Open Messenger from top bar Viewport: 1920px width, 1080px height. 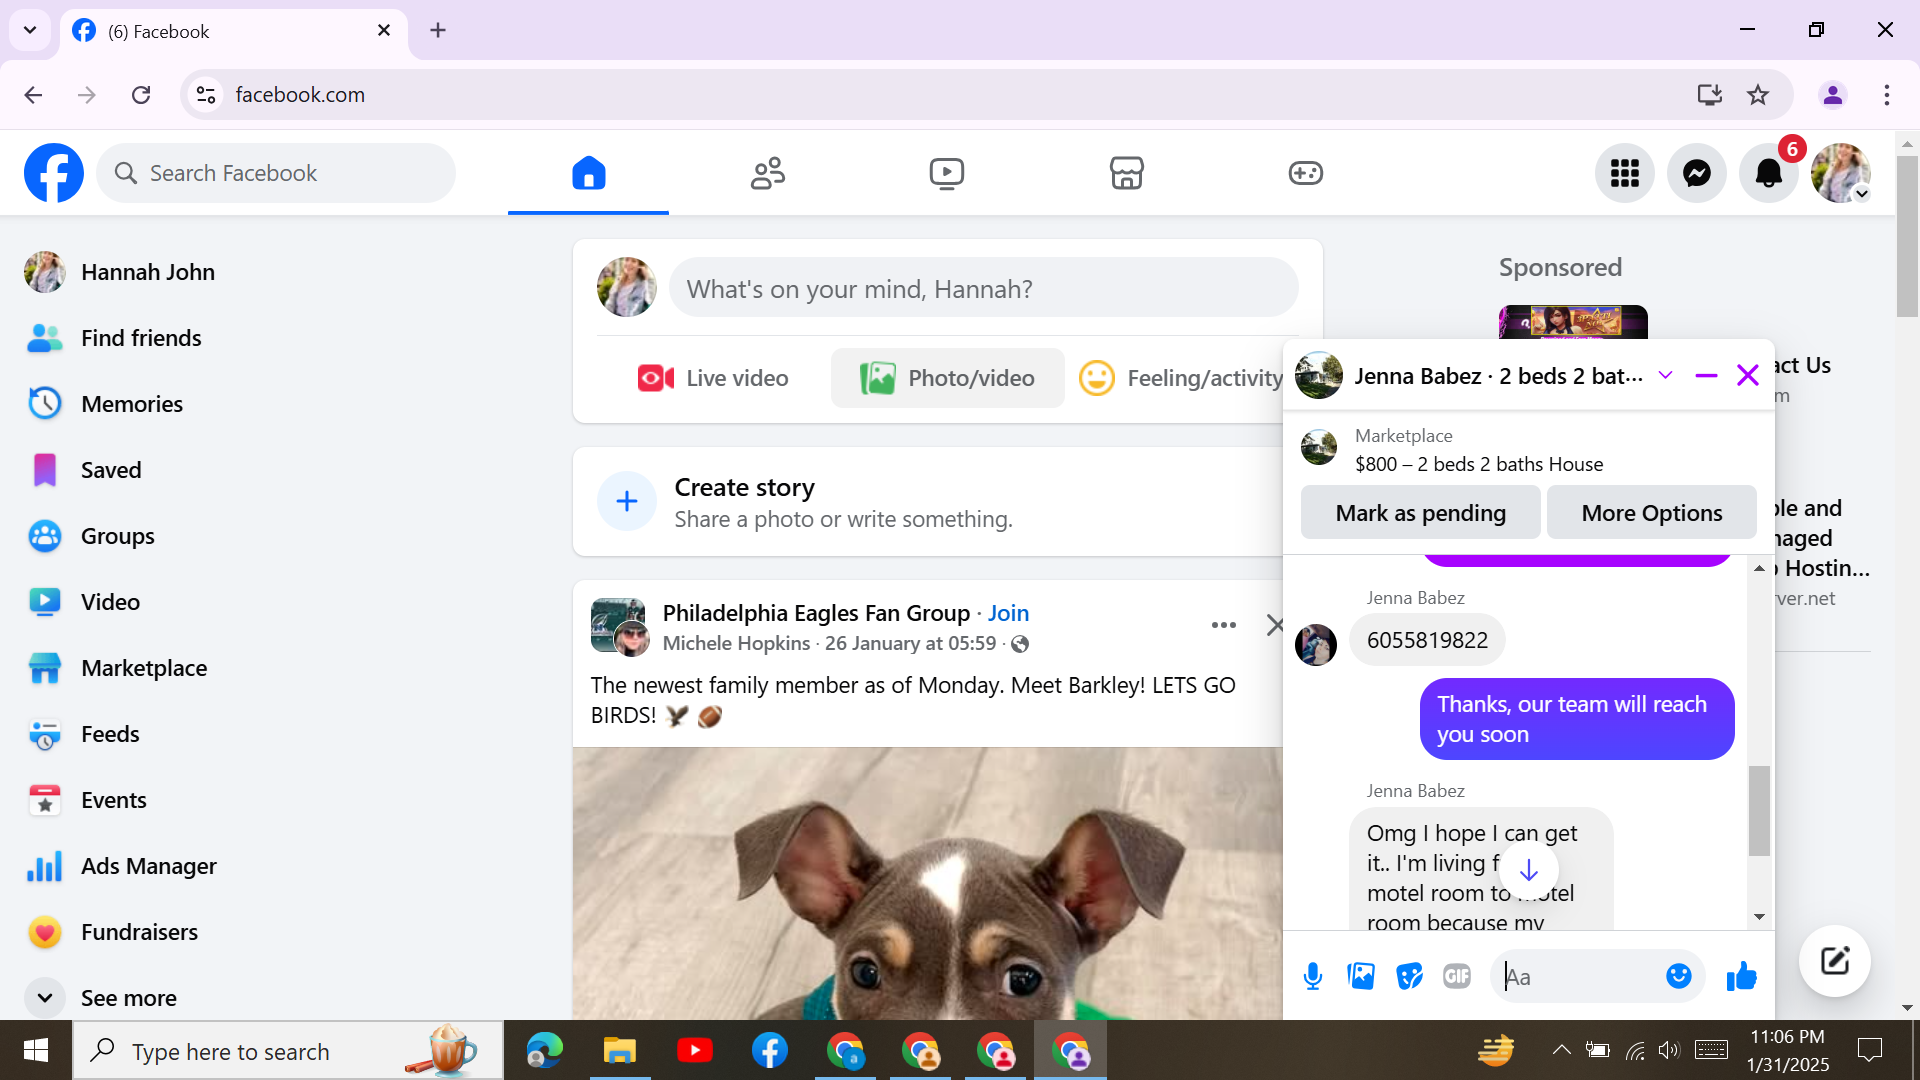pyautogui.click(x=1697, y=173)
